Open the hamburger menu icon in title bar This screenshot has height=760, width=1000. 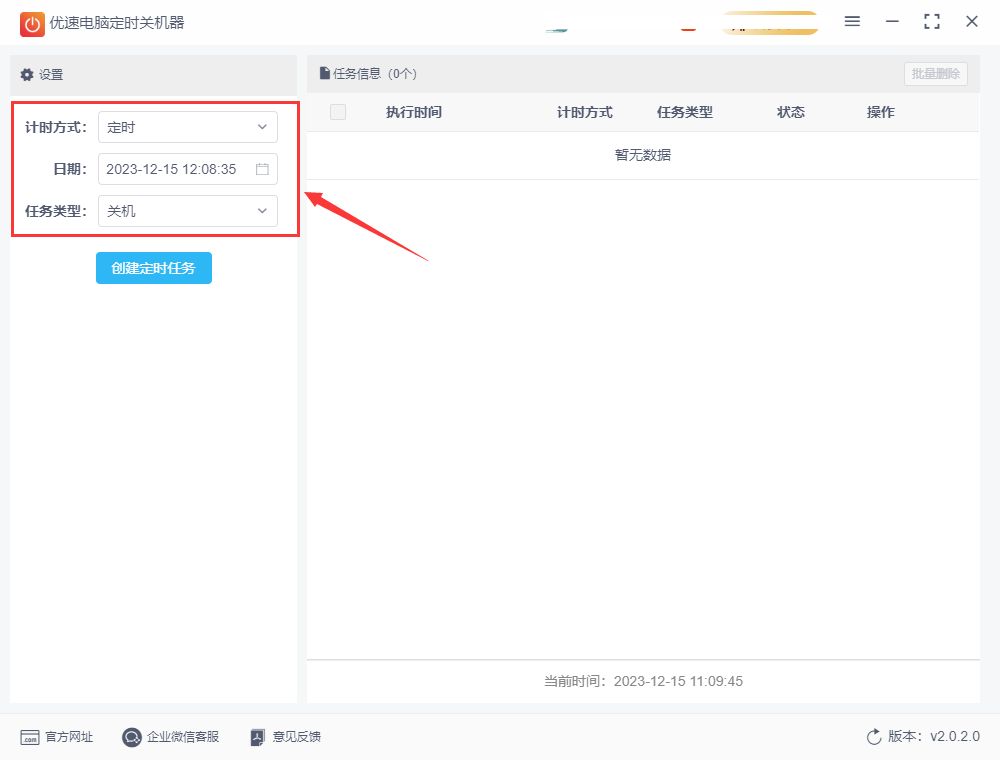(852, 22)
